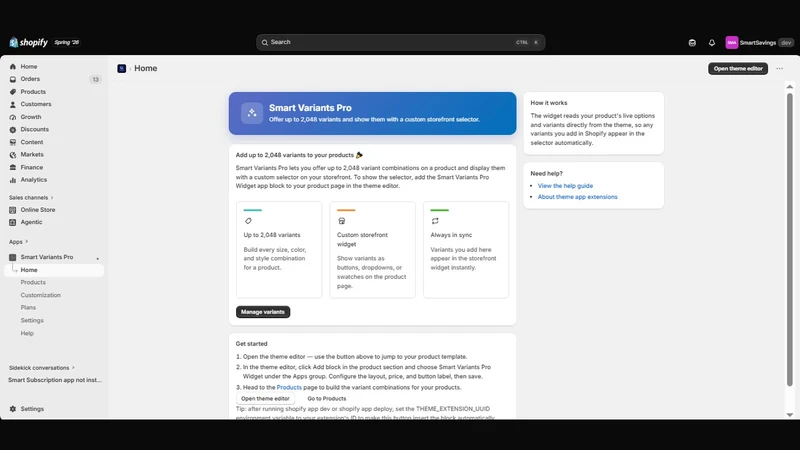800x450 pixels.
Task: Follow the Products link in step 3
Action: 289,387
